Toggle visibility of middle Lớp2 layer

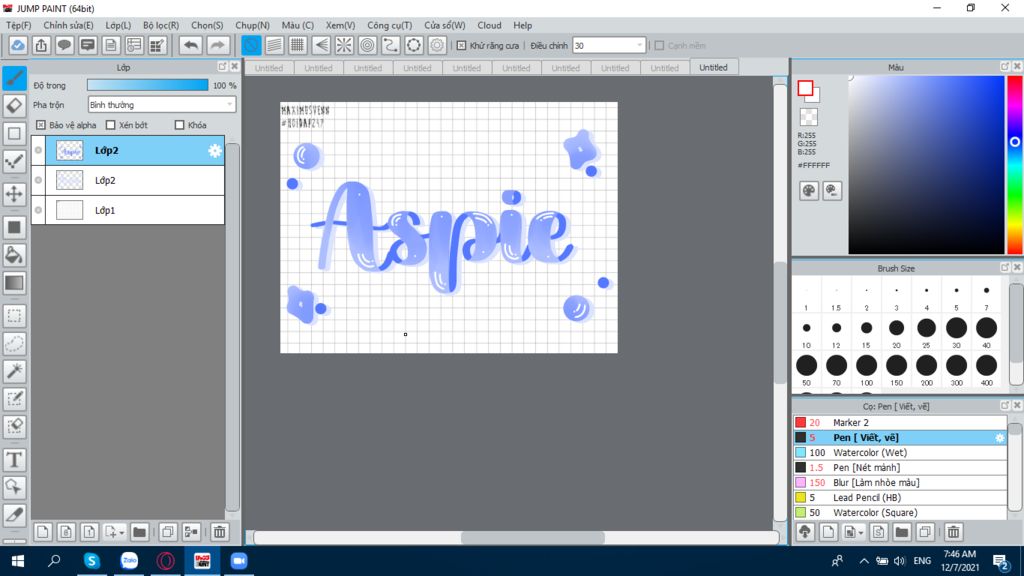coord(39,180)
